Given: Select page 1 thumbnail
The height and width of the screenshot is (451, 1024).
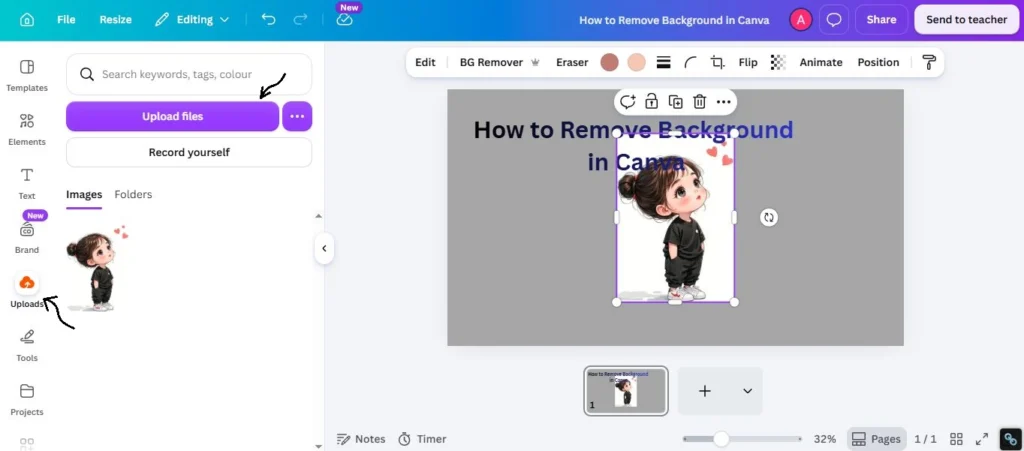Looking at the screenshot, I should tap(626, 391).
